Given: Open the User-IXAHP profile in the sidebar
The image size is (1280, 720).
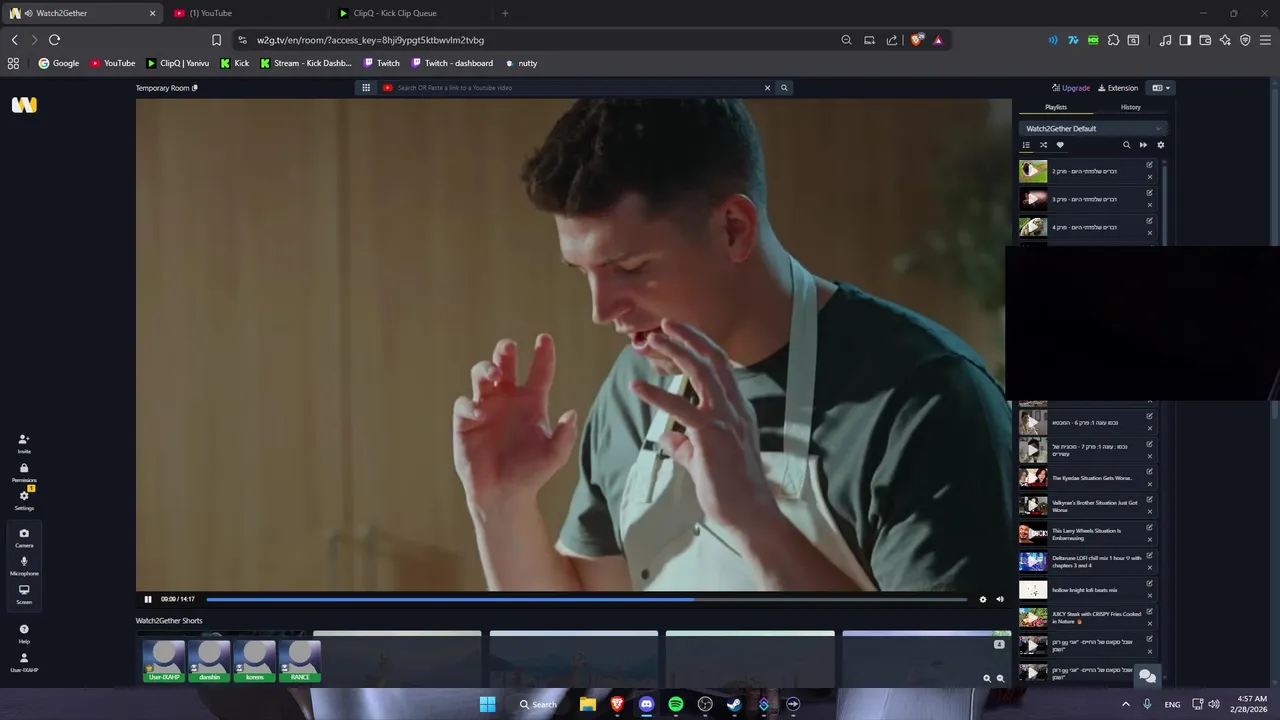Looking at the screenshot, I should coord(24,663).
